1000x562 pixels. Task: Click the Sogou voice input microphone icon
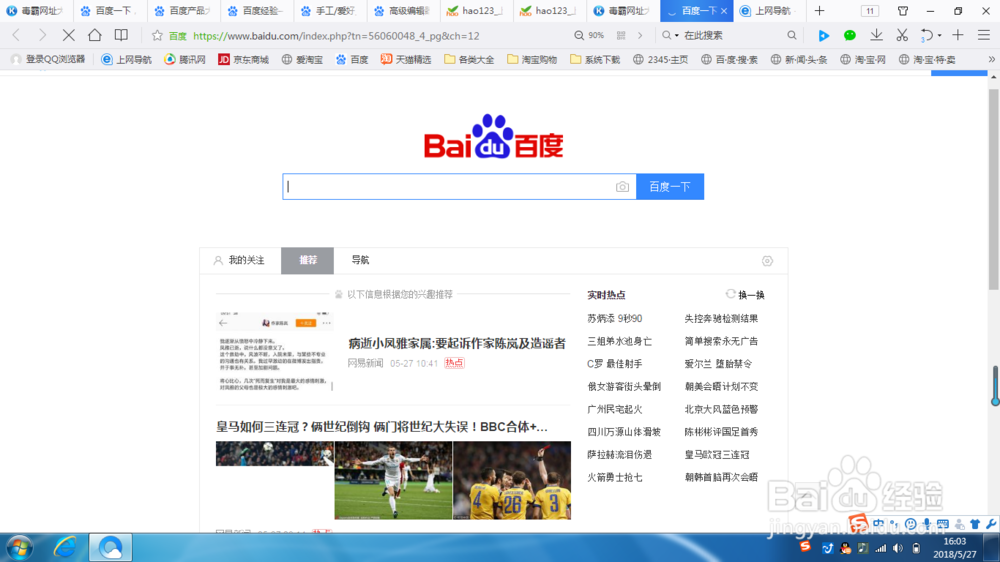[927, 524]
